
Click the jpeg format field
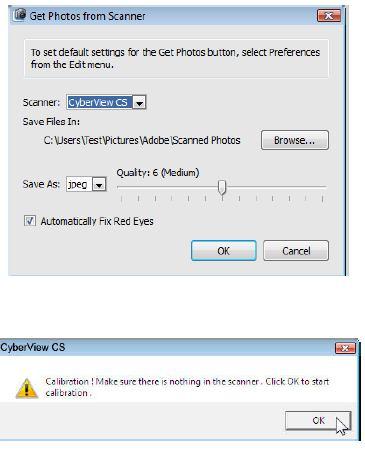tap(79, 184)
